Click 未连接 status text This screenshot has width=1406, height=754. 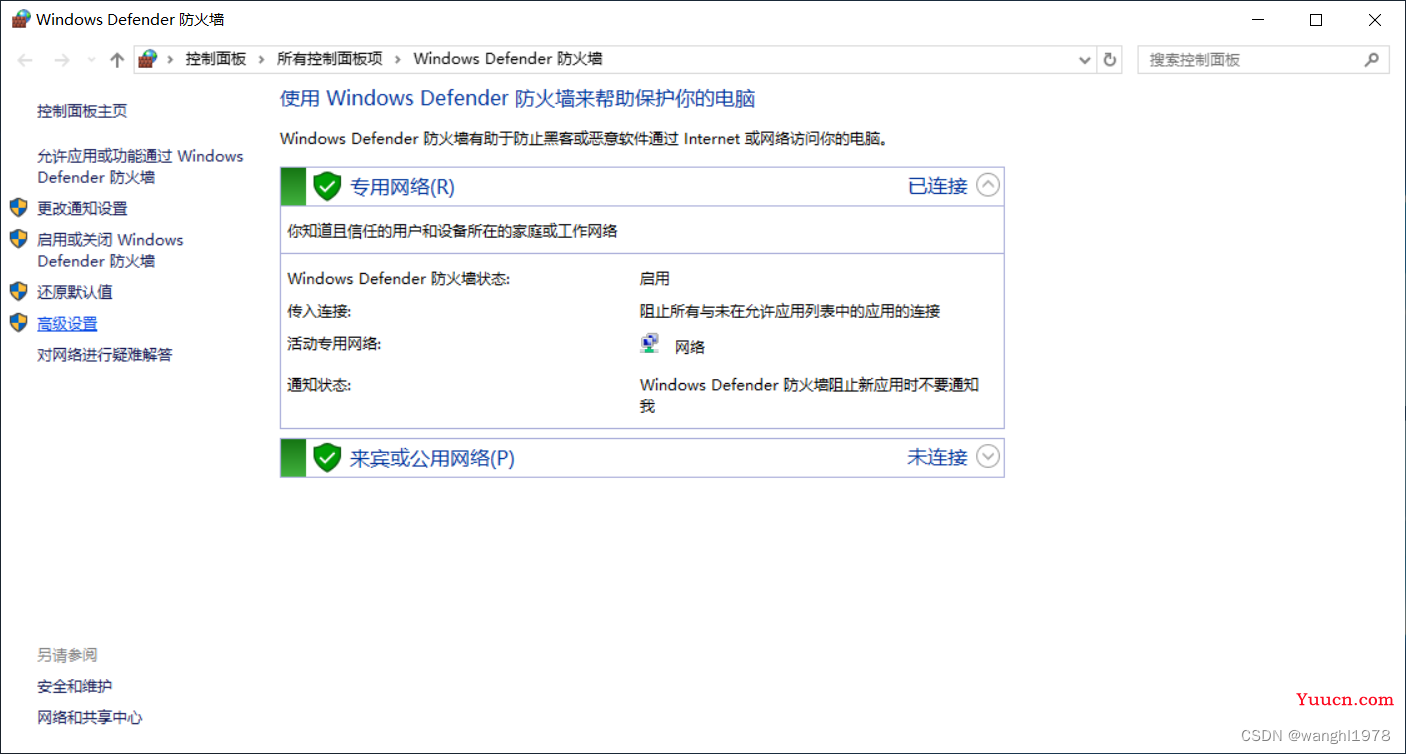937,457
